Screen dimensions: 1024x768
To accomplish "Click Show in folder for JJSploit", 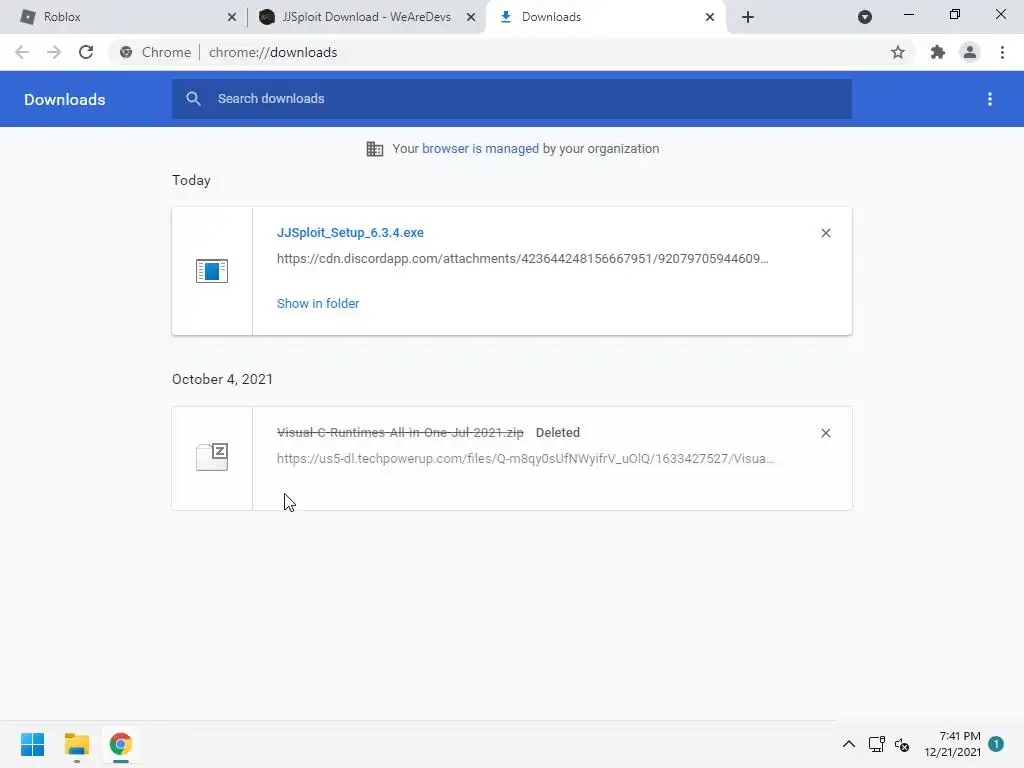I will click(x=318, y=304).
